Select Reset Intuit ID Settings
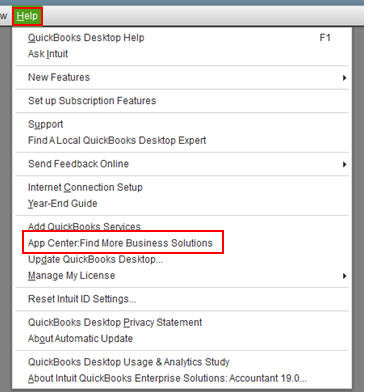The width and height of the screenshot is (370, 392). (182, 299)
